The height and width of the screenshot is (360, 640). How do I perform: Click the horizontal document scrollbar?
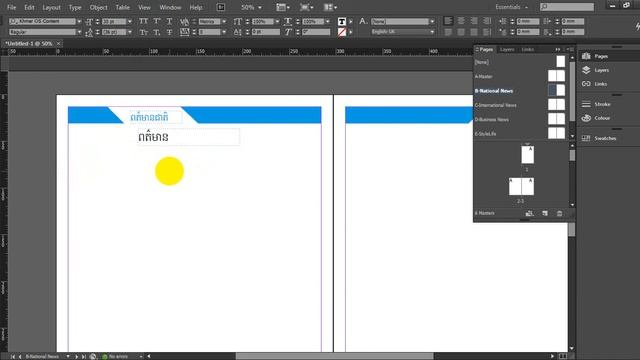(334, 356)
